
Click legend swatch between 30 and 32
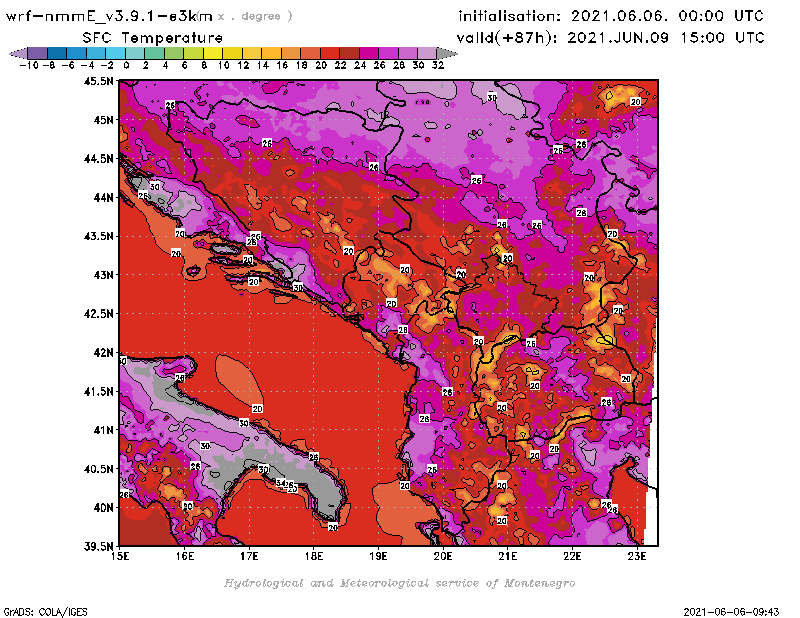427,53
